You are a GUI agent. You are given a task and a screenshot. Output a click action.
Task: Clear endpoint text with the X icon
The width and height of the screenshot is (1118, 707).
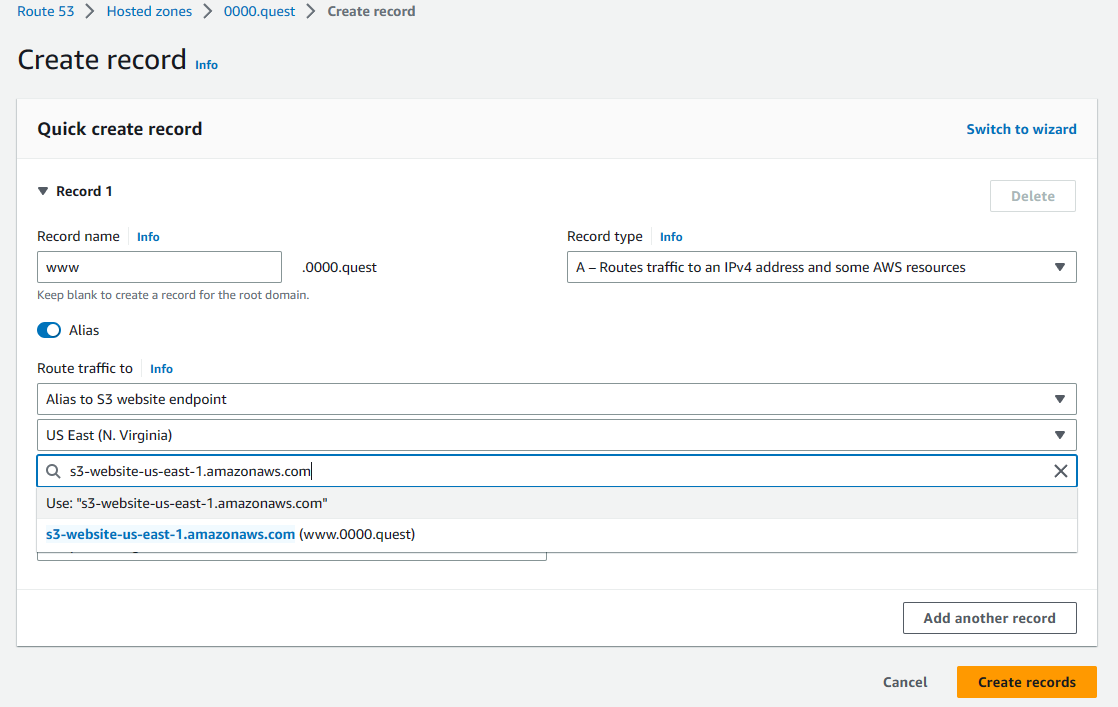(x=1060, y=470)
